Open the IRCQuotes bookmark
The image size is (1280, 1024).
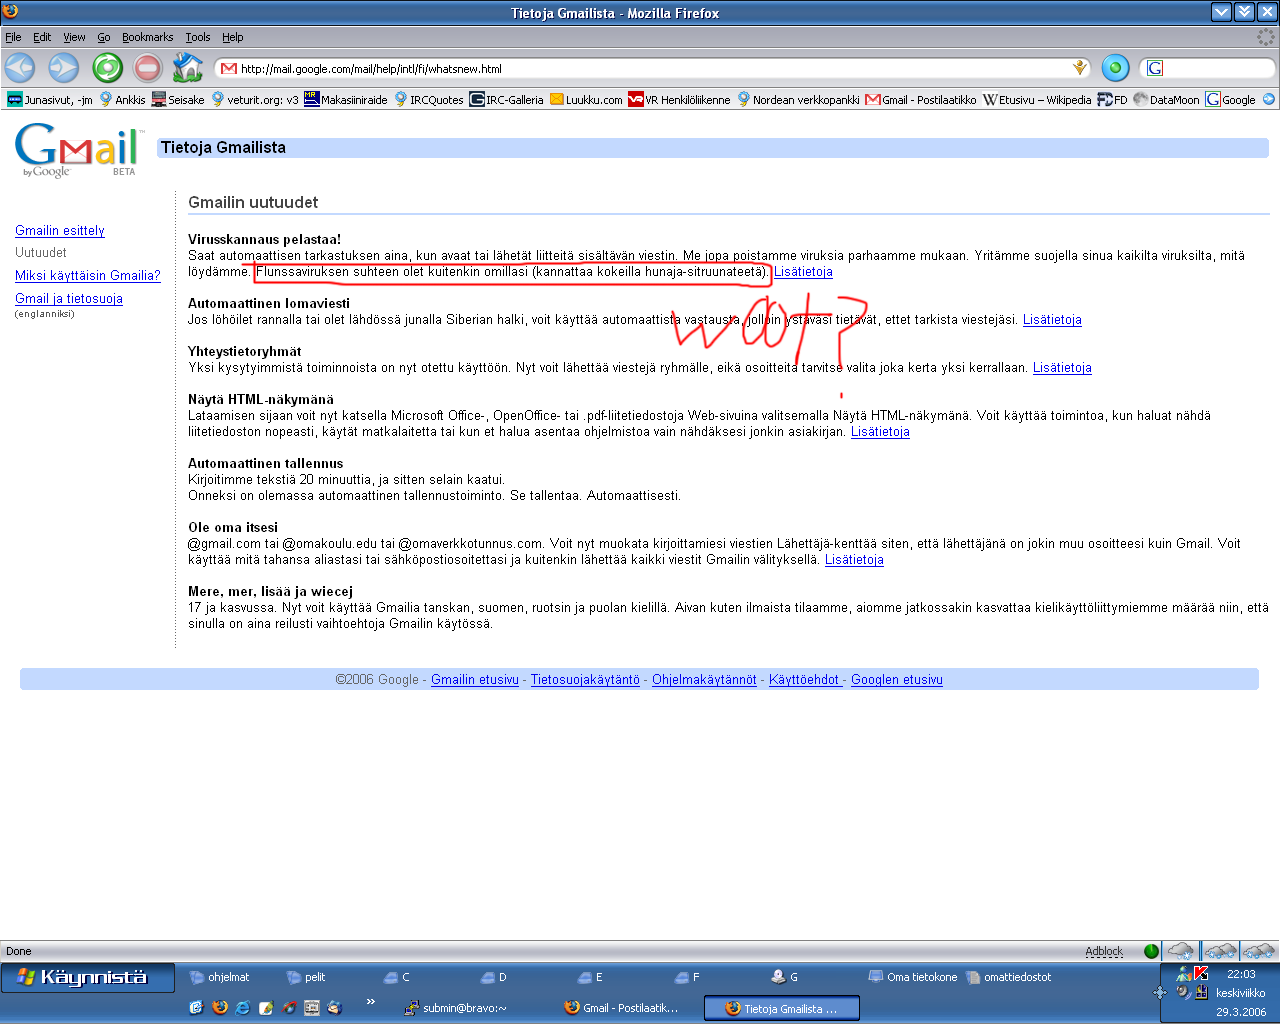(429, 99)
